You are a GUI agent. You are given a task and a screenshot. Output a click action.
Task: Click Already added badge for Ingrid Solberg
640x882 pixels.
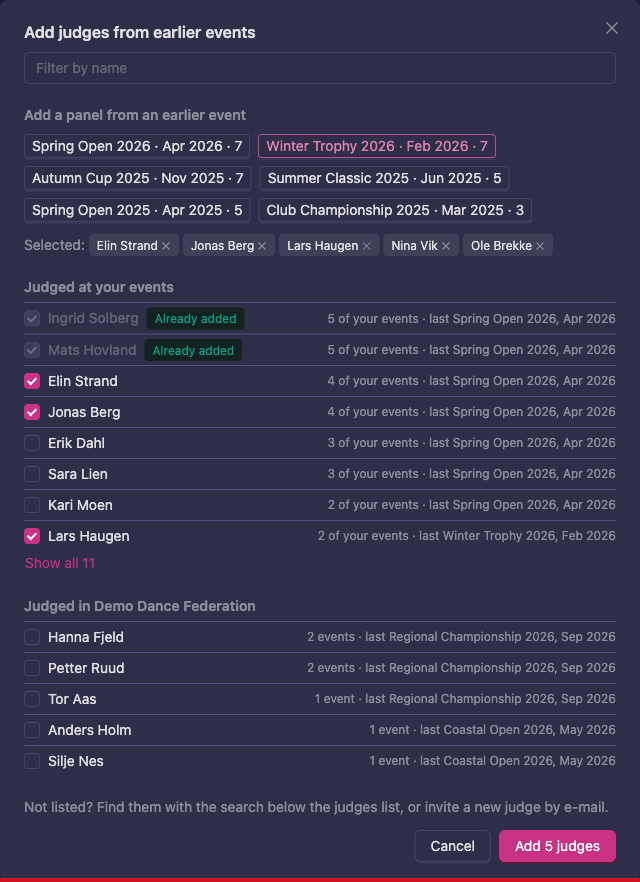click(195, 319)
